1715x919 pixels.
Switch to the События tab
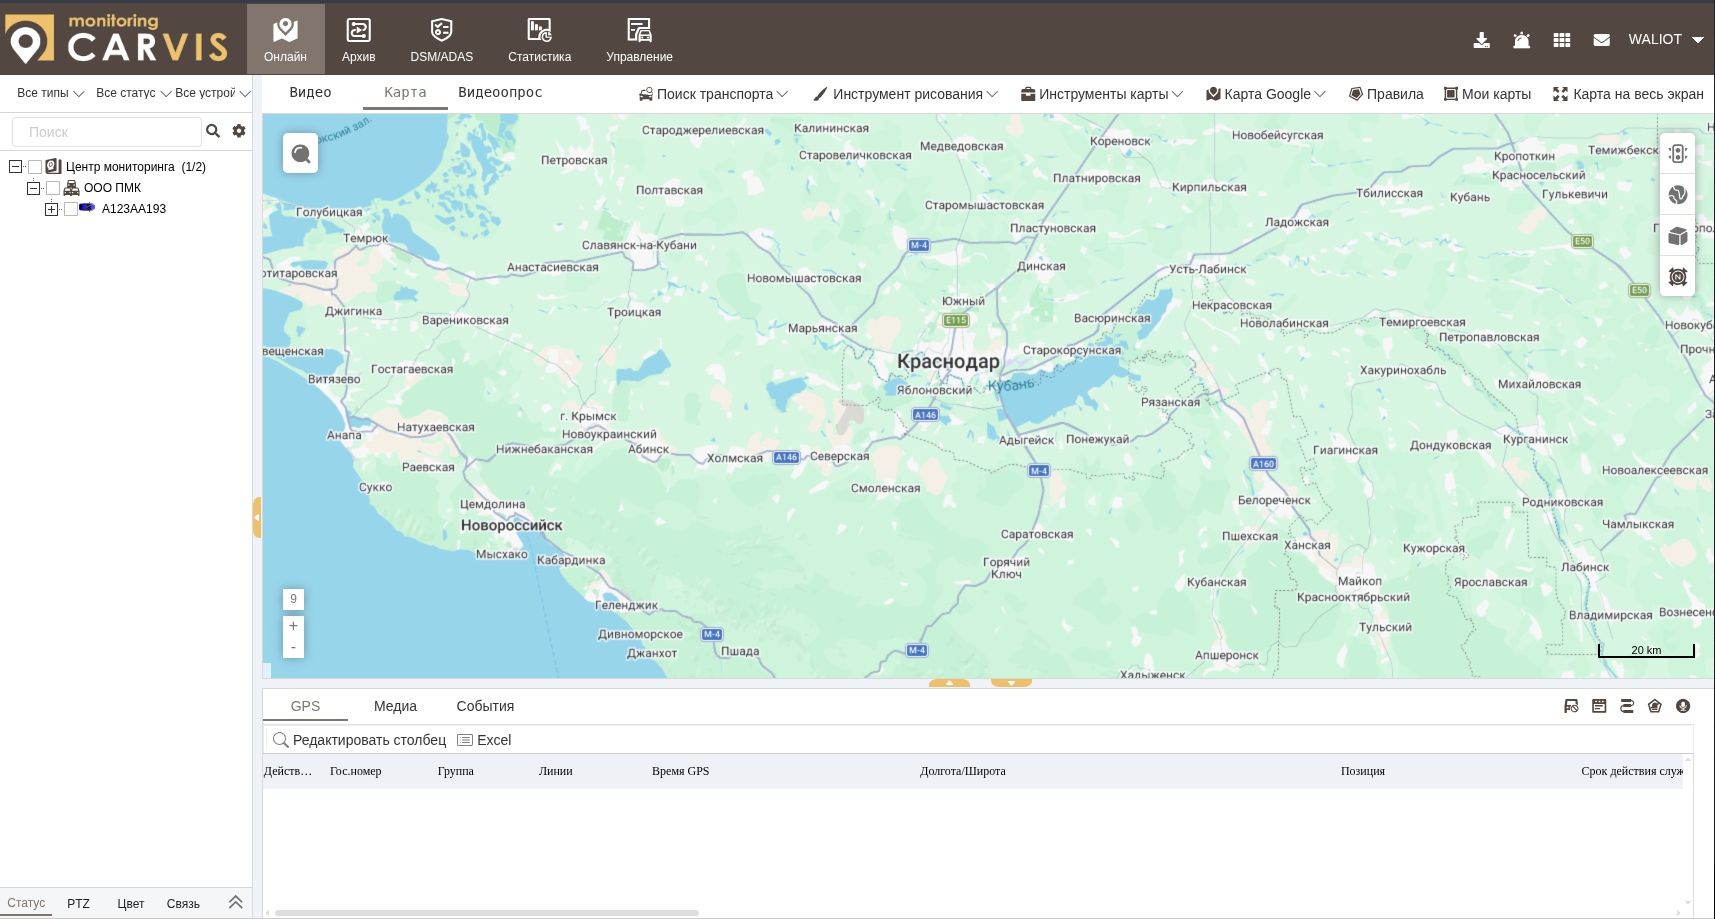tap(485, 706)
